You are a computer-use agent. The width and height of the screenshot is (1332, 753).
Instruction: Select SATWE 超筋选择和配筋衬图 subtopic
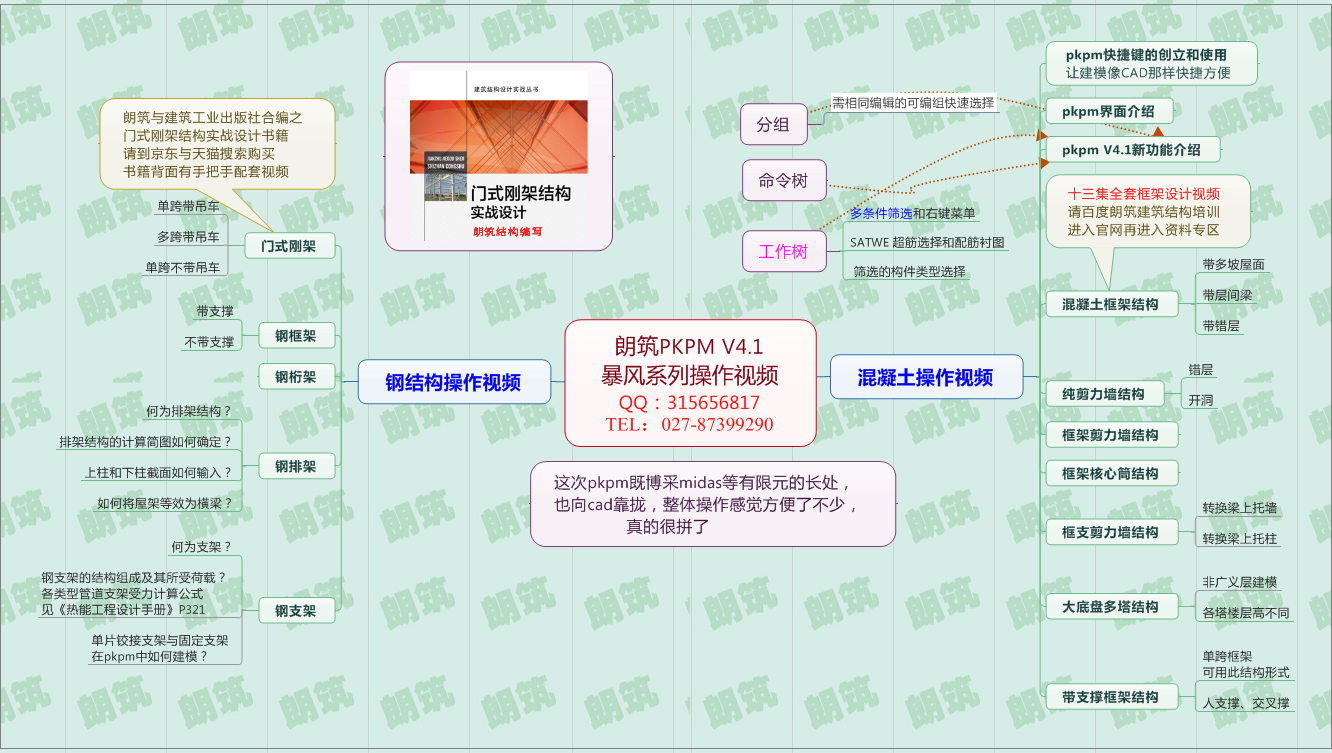927,242
